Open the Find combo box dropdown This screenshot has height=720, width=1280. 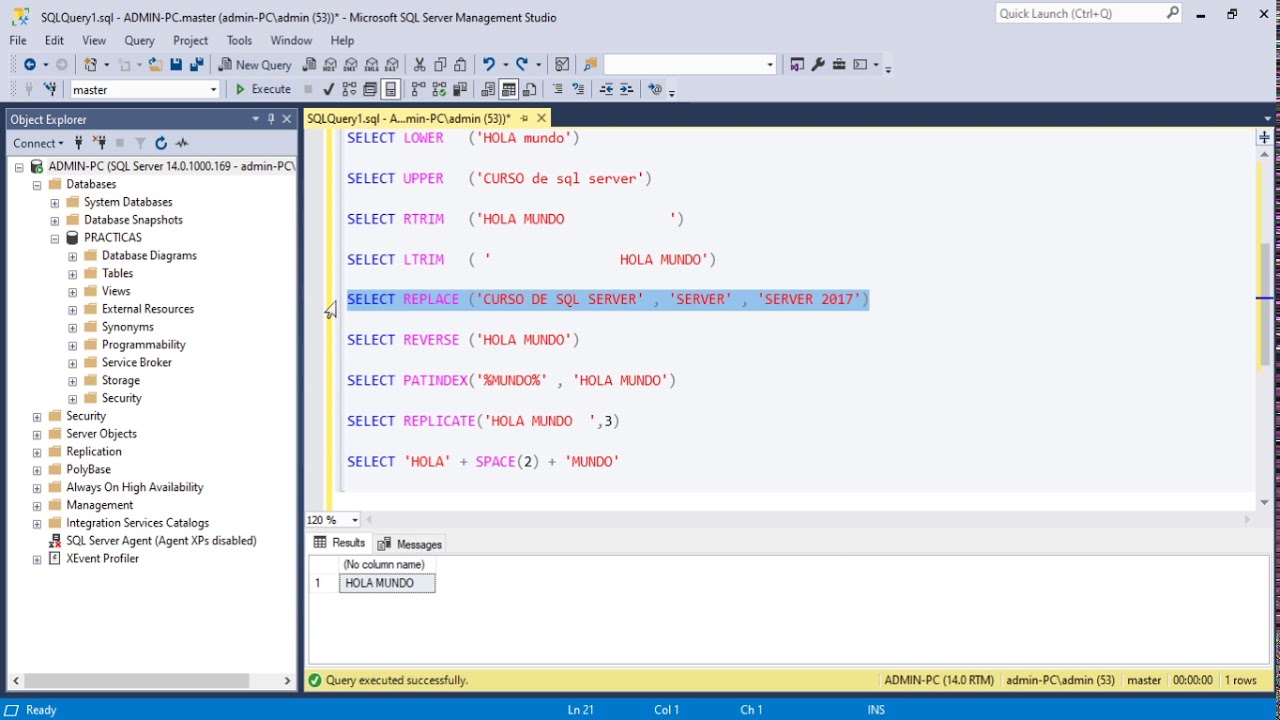(x=770, y=64)
